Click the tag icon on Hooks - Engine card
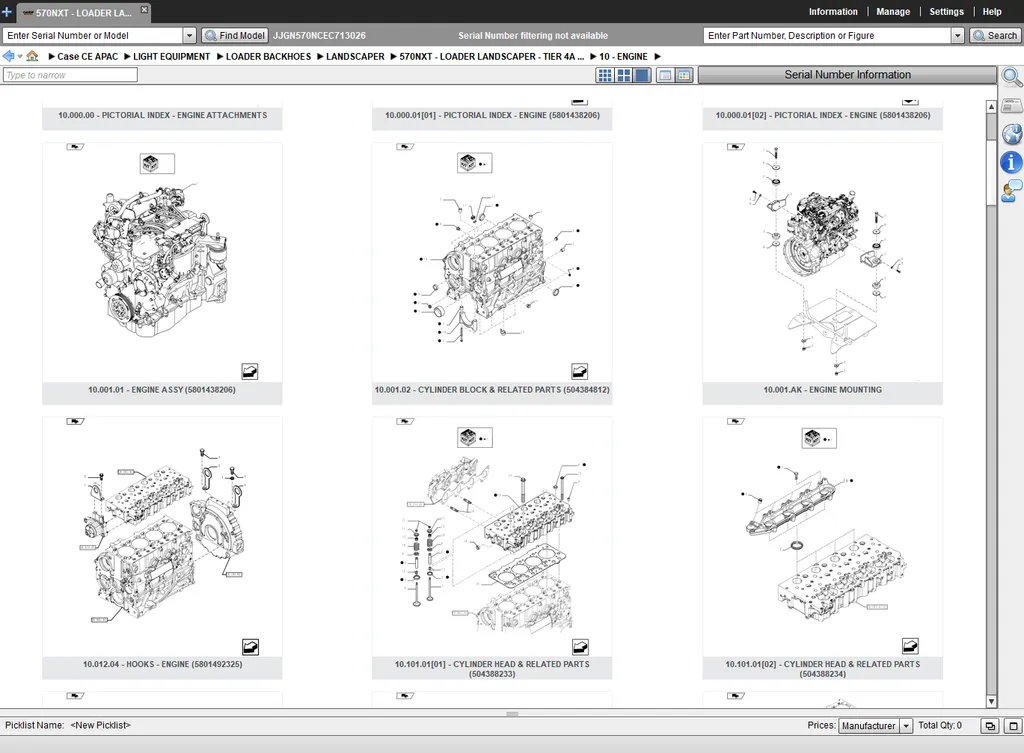 click(75, 421)
